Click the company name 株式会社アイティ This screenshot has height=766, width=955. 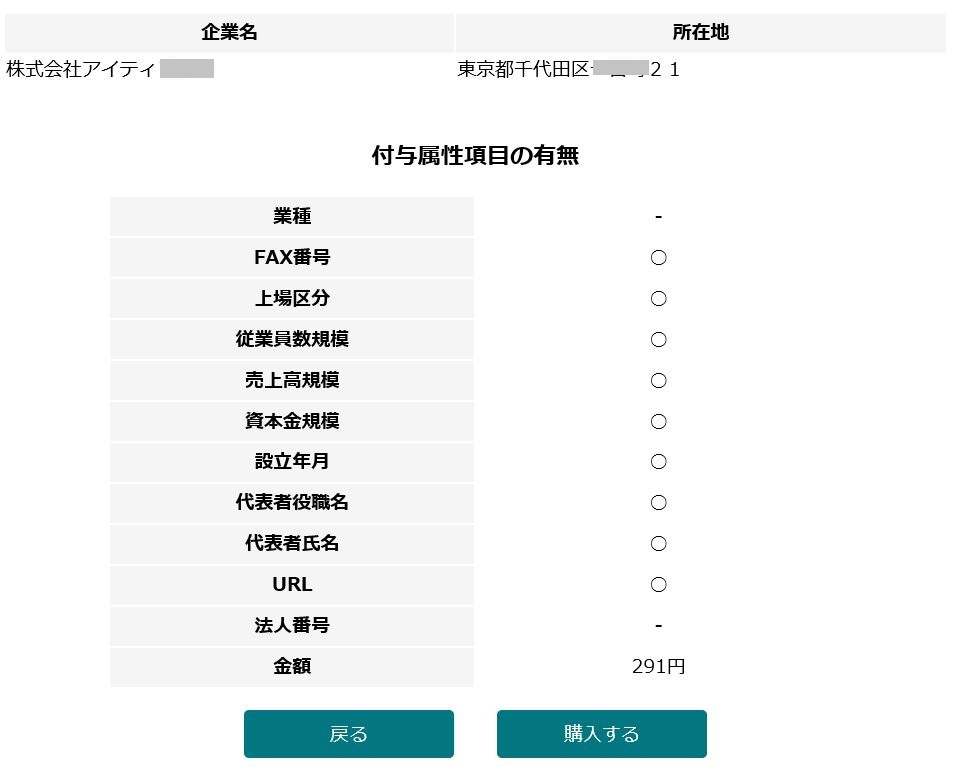click(80, 69)
